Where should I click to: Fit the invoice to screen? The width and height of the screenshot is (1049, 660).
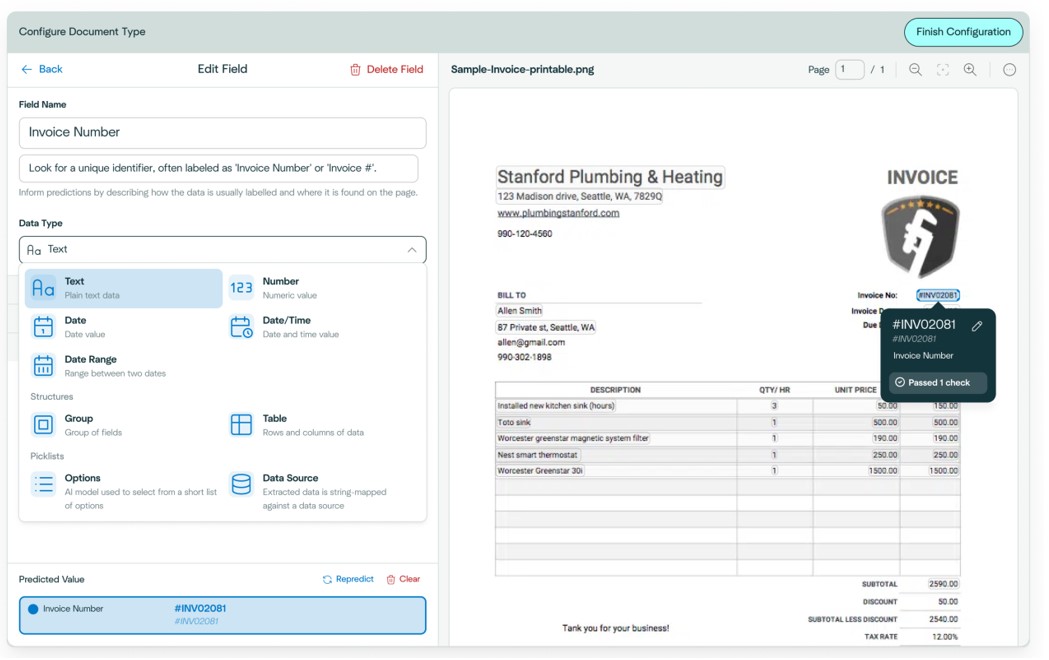(943, 69)
